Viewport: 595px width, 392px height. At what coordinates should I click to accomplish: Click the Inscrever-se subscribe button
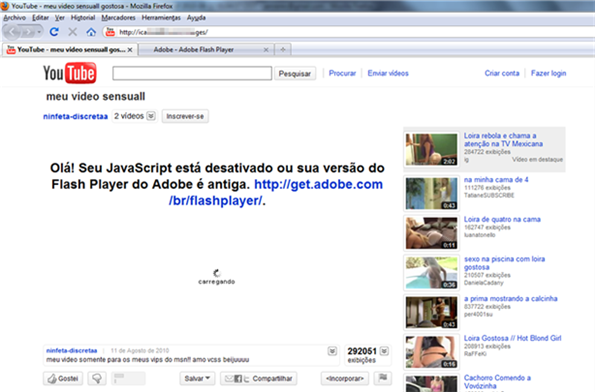click(x=185, y=116)
